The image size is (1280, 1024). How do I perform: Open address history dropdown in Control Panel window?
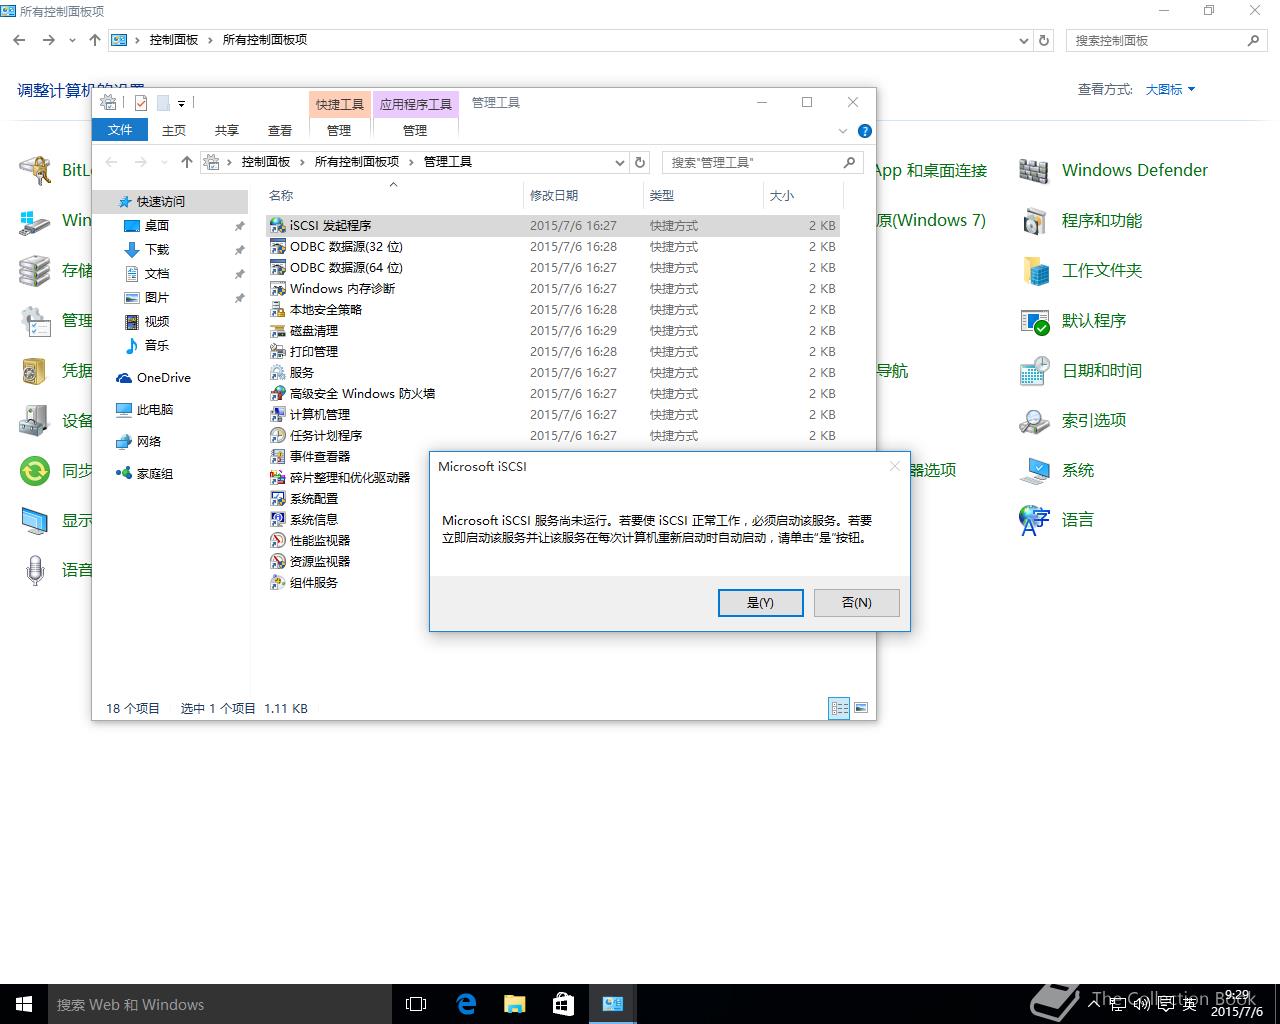[x=1024, y=40]
